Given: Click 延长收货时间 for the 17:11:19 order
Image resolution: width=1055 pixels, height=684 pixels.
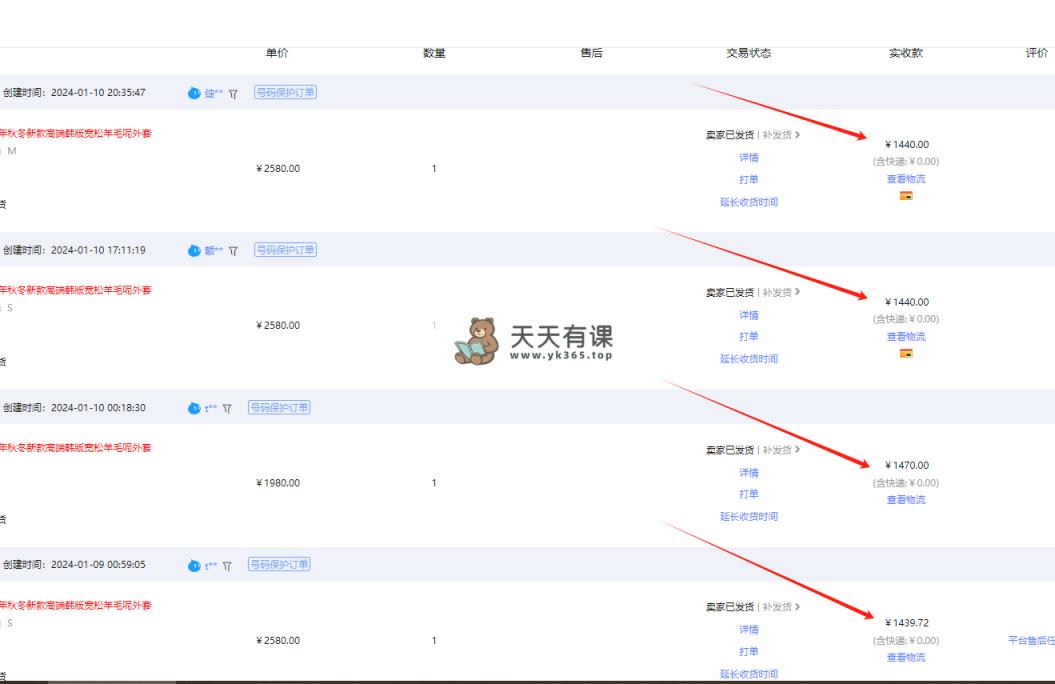Looking at the screenshot, I should [x=749, y=358].
